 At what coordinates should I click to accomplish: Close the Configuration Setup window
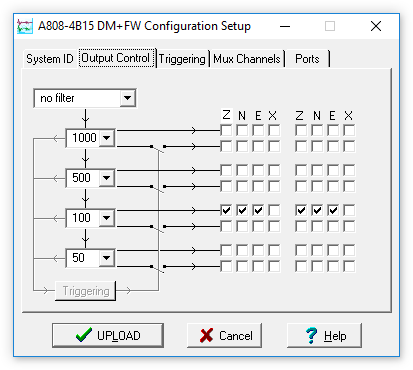tap(376, 26)
